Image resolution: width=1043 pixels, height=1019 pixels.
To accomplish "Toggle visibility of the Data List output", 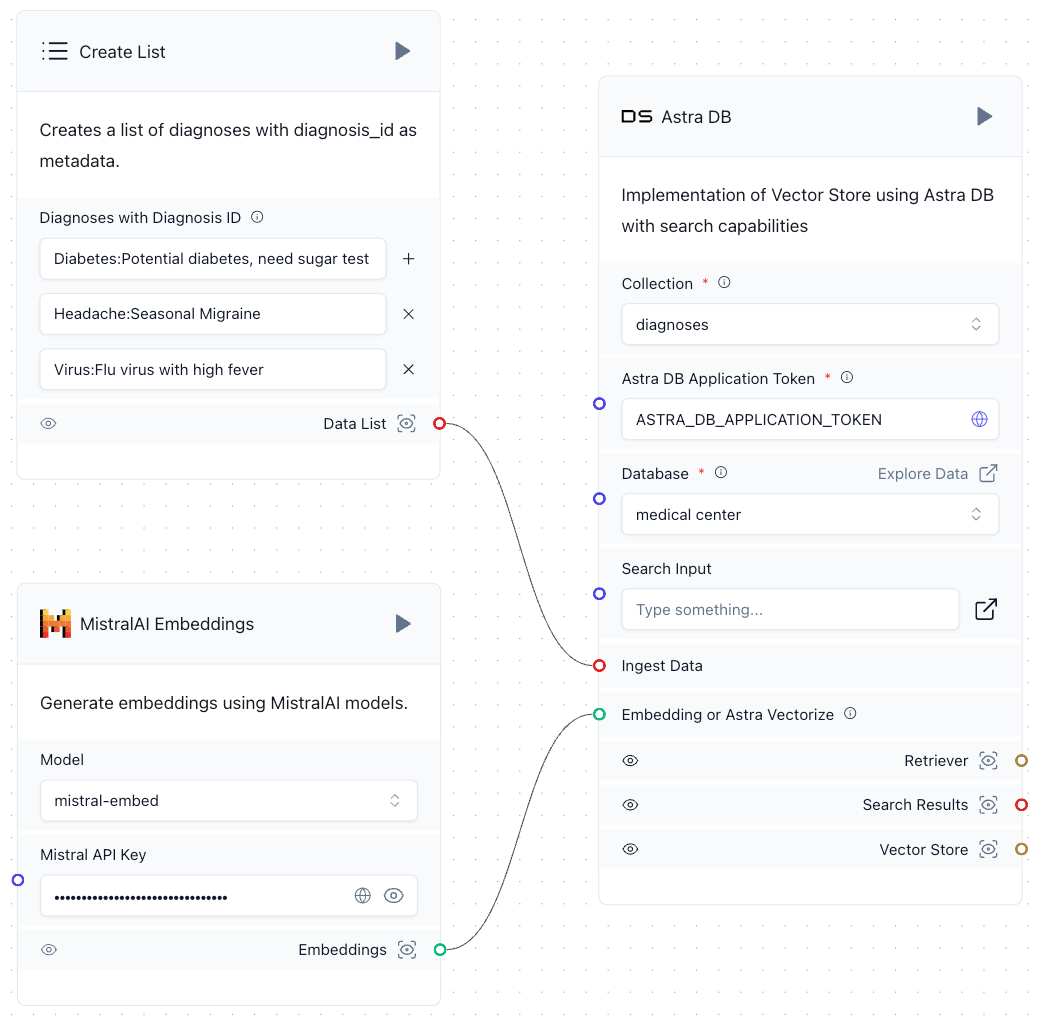I will [48, 423].
